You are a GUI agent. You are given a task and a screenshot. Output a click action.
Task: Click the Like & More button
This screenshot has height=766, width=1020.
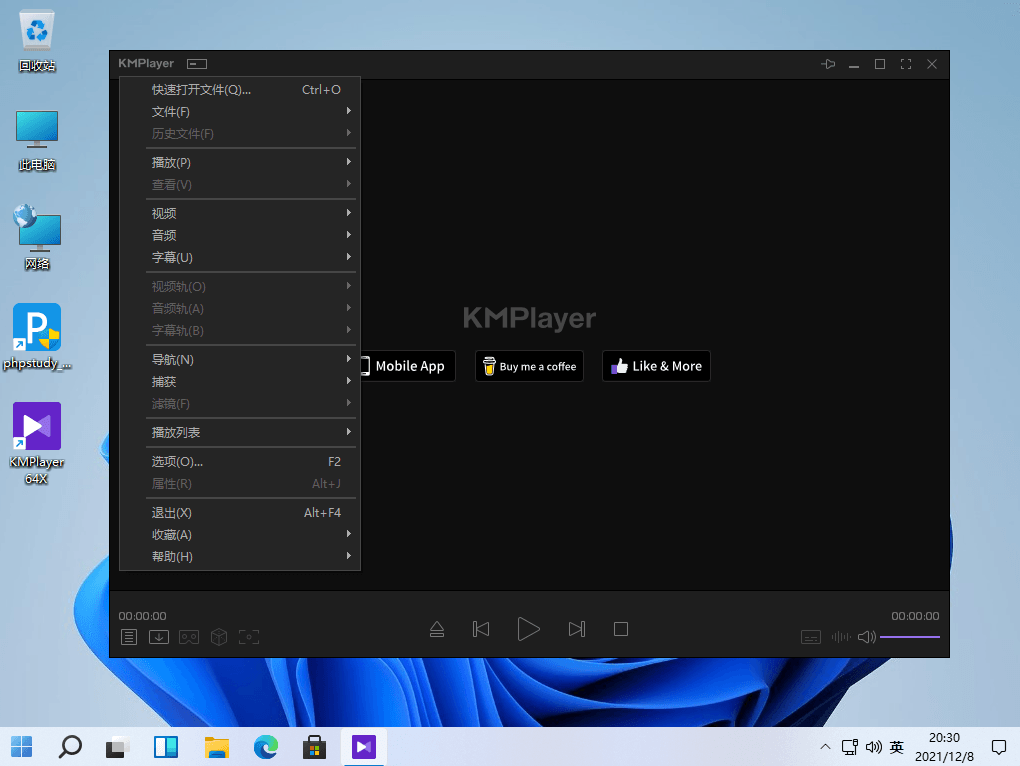point(656,366)
